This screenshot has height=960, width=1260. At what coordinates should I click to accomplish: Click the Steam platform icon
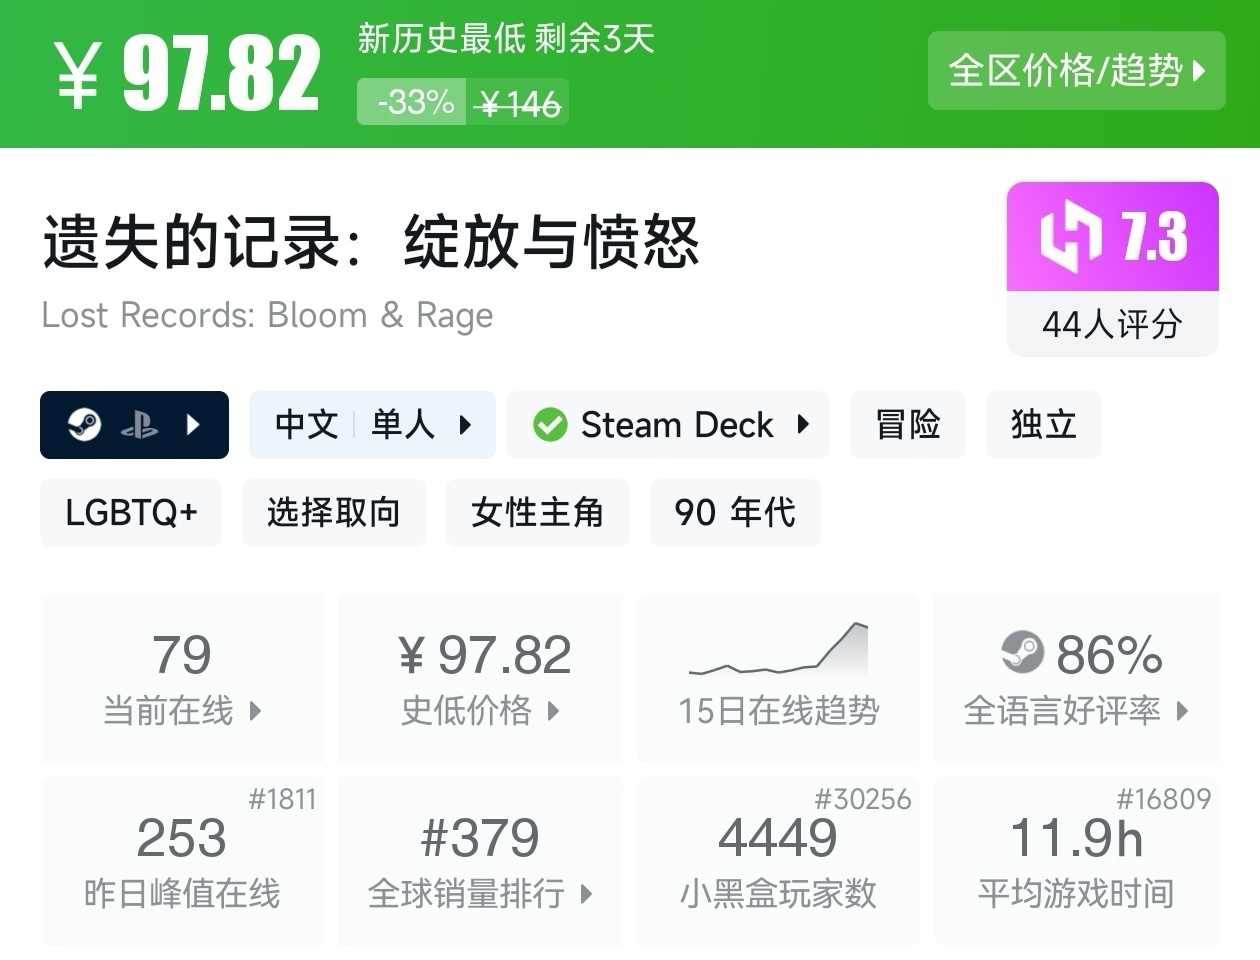[84, 425]
